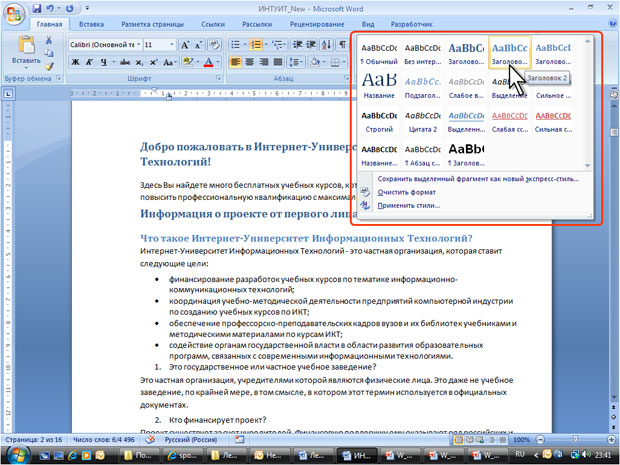The image size is (620, 465).
Task: Open the Разметка страницы tab
Action: (x=152, y=24)
